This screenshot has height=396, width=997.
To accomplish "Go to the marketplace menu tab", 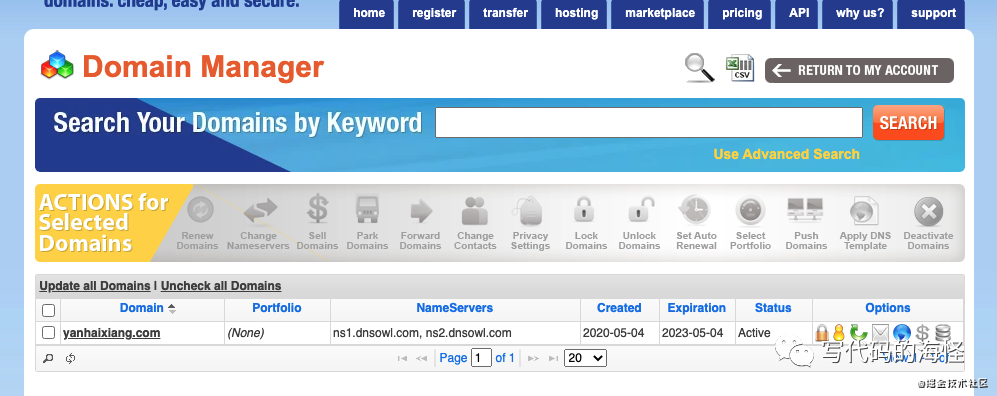I will coord(660,13).
